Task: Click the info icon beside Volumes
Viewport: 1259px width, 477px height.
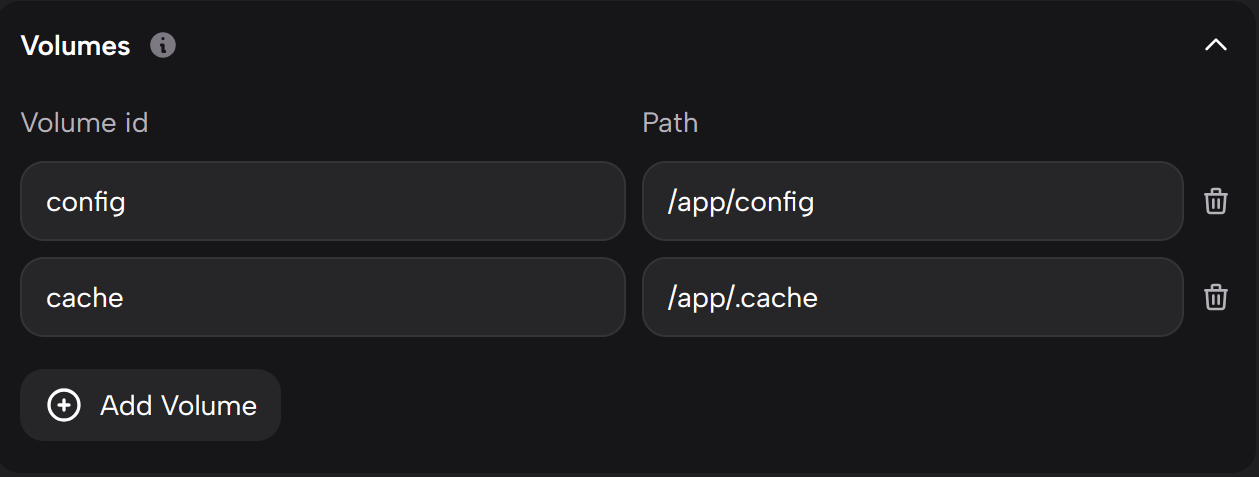Action: (x=163, y=45)
